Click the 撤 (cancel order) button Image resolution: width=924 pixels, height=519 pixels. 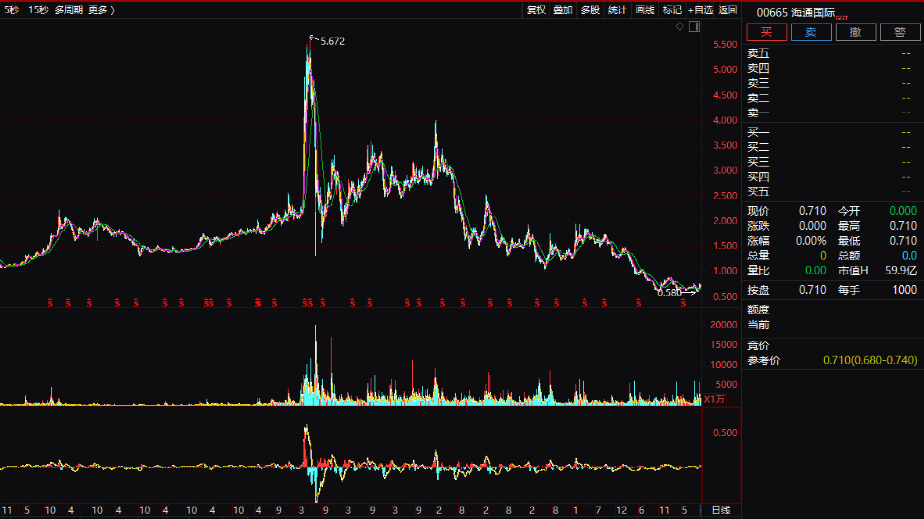[856, 32]
